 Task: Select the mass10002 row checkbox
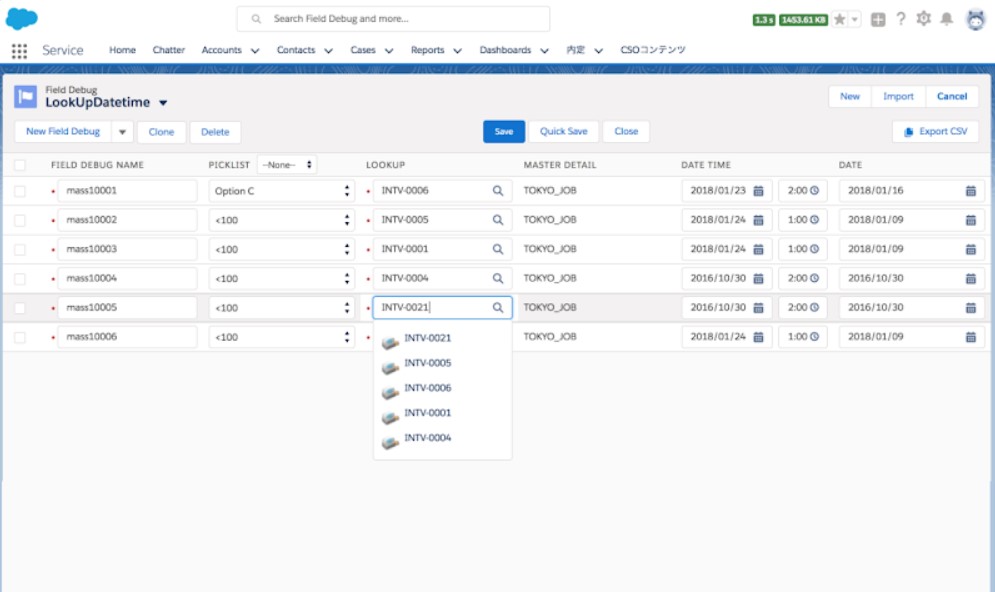[x=20, y=220]
